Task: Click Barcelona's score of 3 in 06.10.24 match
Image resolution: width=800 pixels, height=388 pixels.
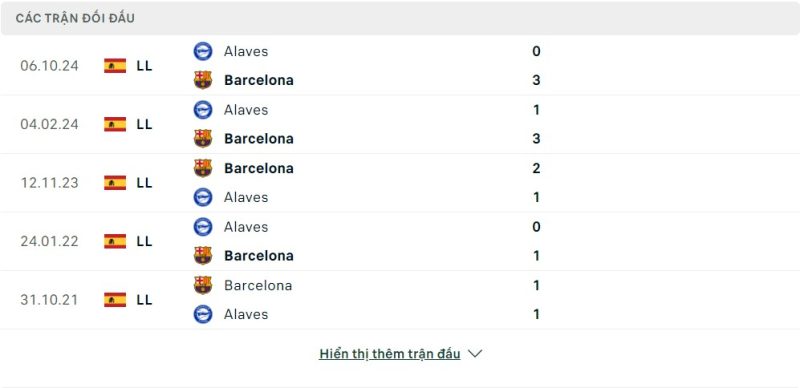Action: click(536, 80)
